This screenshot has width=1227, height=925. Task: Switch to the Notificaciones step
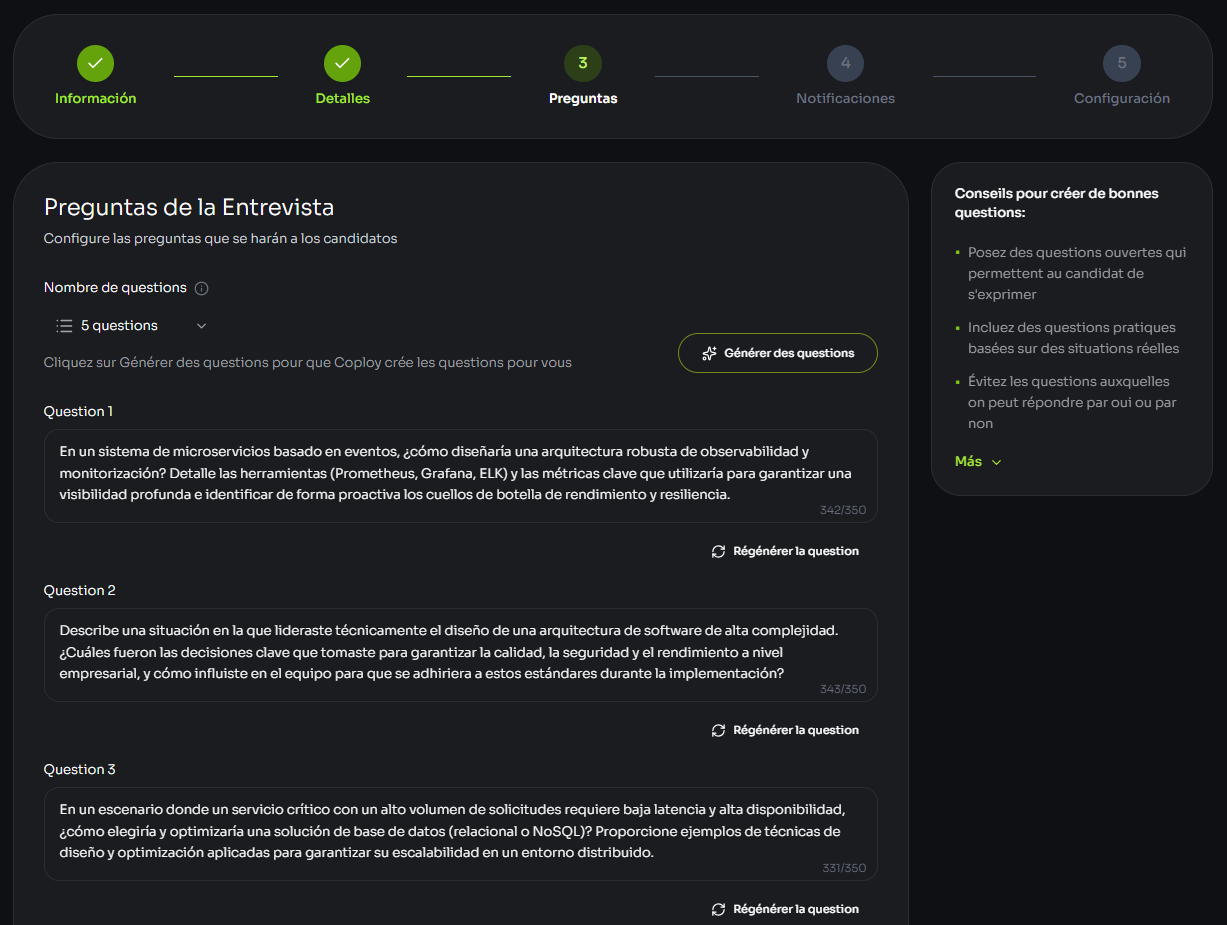[x=845, y=62]
